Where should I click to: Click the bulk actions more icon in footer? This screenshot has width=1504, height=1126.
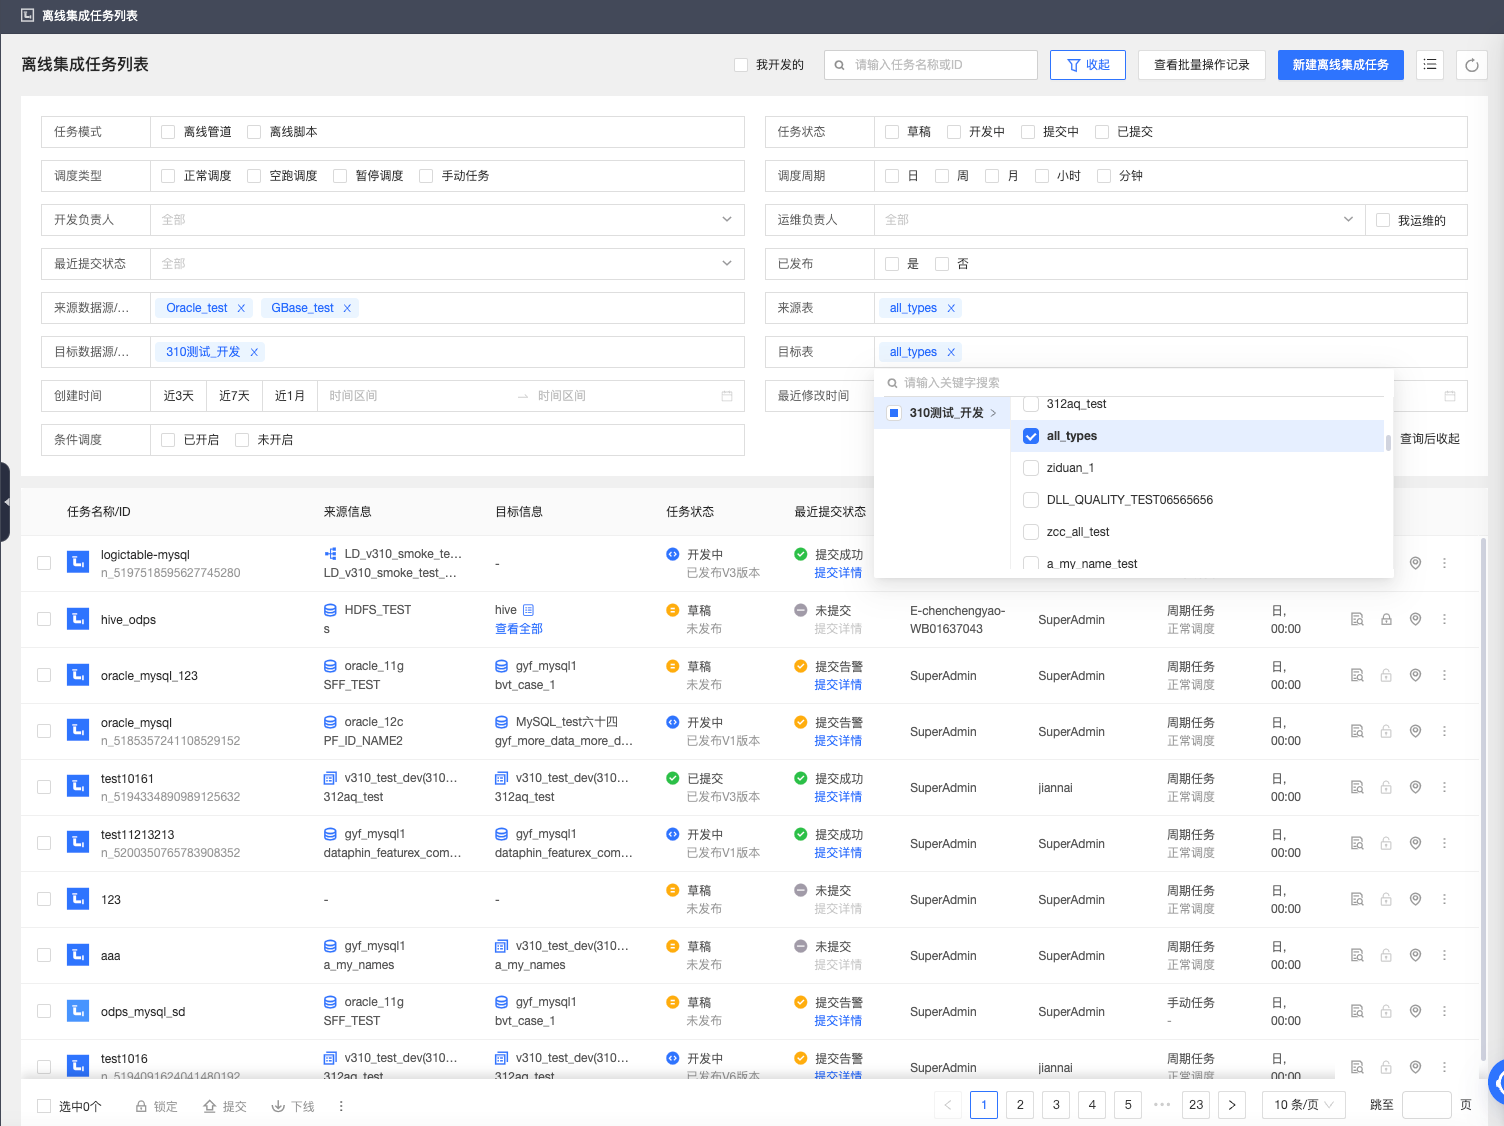(x=341, y=1106)
